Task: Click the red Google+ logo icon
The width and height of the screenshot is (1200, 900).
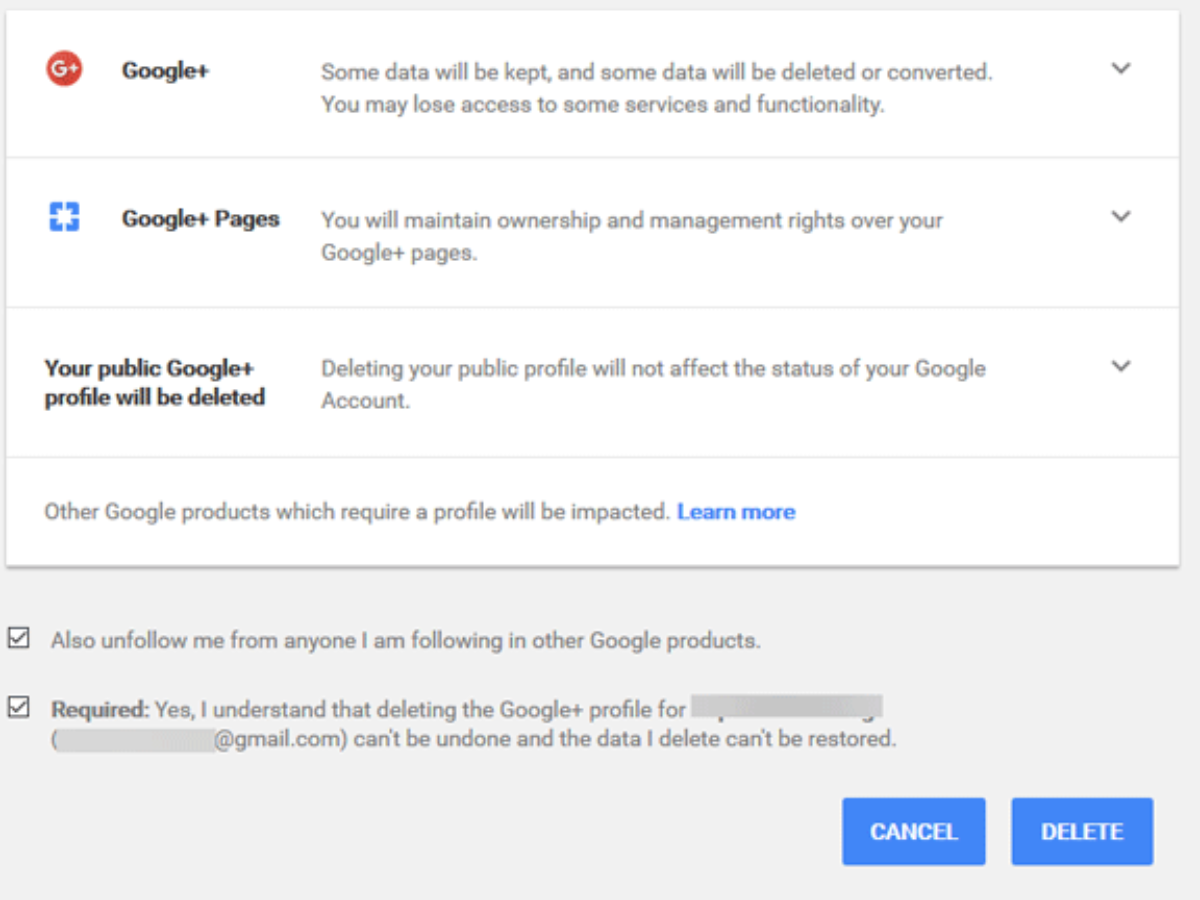Action: click(x=64, y=69)
